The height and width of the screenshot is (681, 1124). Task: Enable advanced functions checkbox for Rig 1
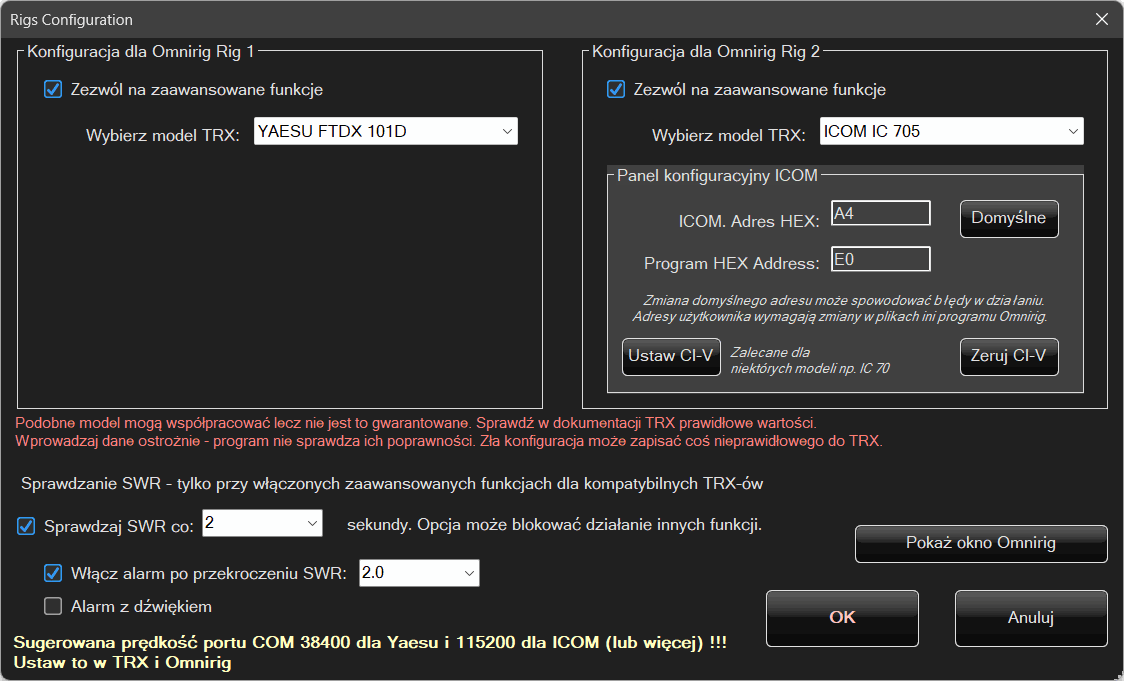click(54, 90)
